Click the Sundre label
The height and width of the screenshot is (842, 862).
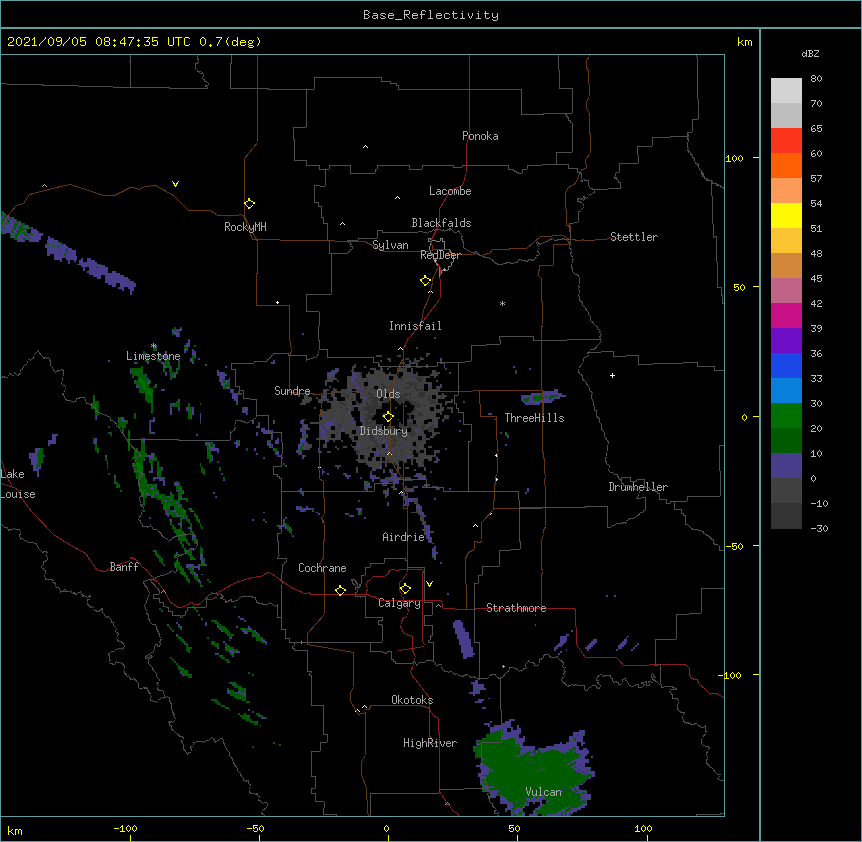[x=292, y=391]
